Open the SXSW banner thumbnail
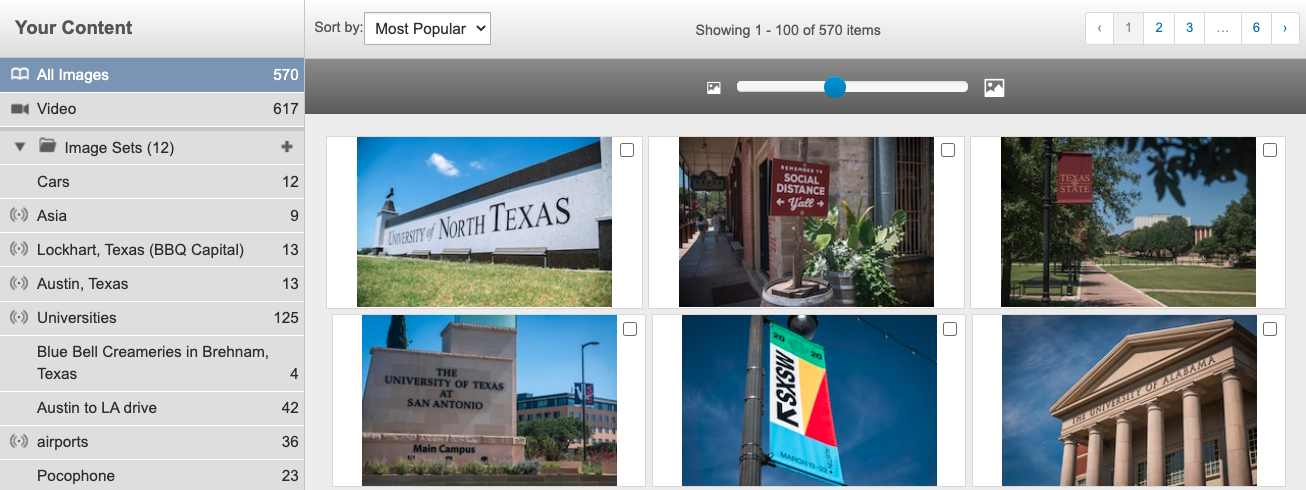 [x=809, y=401]
